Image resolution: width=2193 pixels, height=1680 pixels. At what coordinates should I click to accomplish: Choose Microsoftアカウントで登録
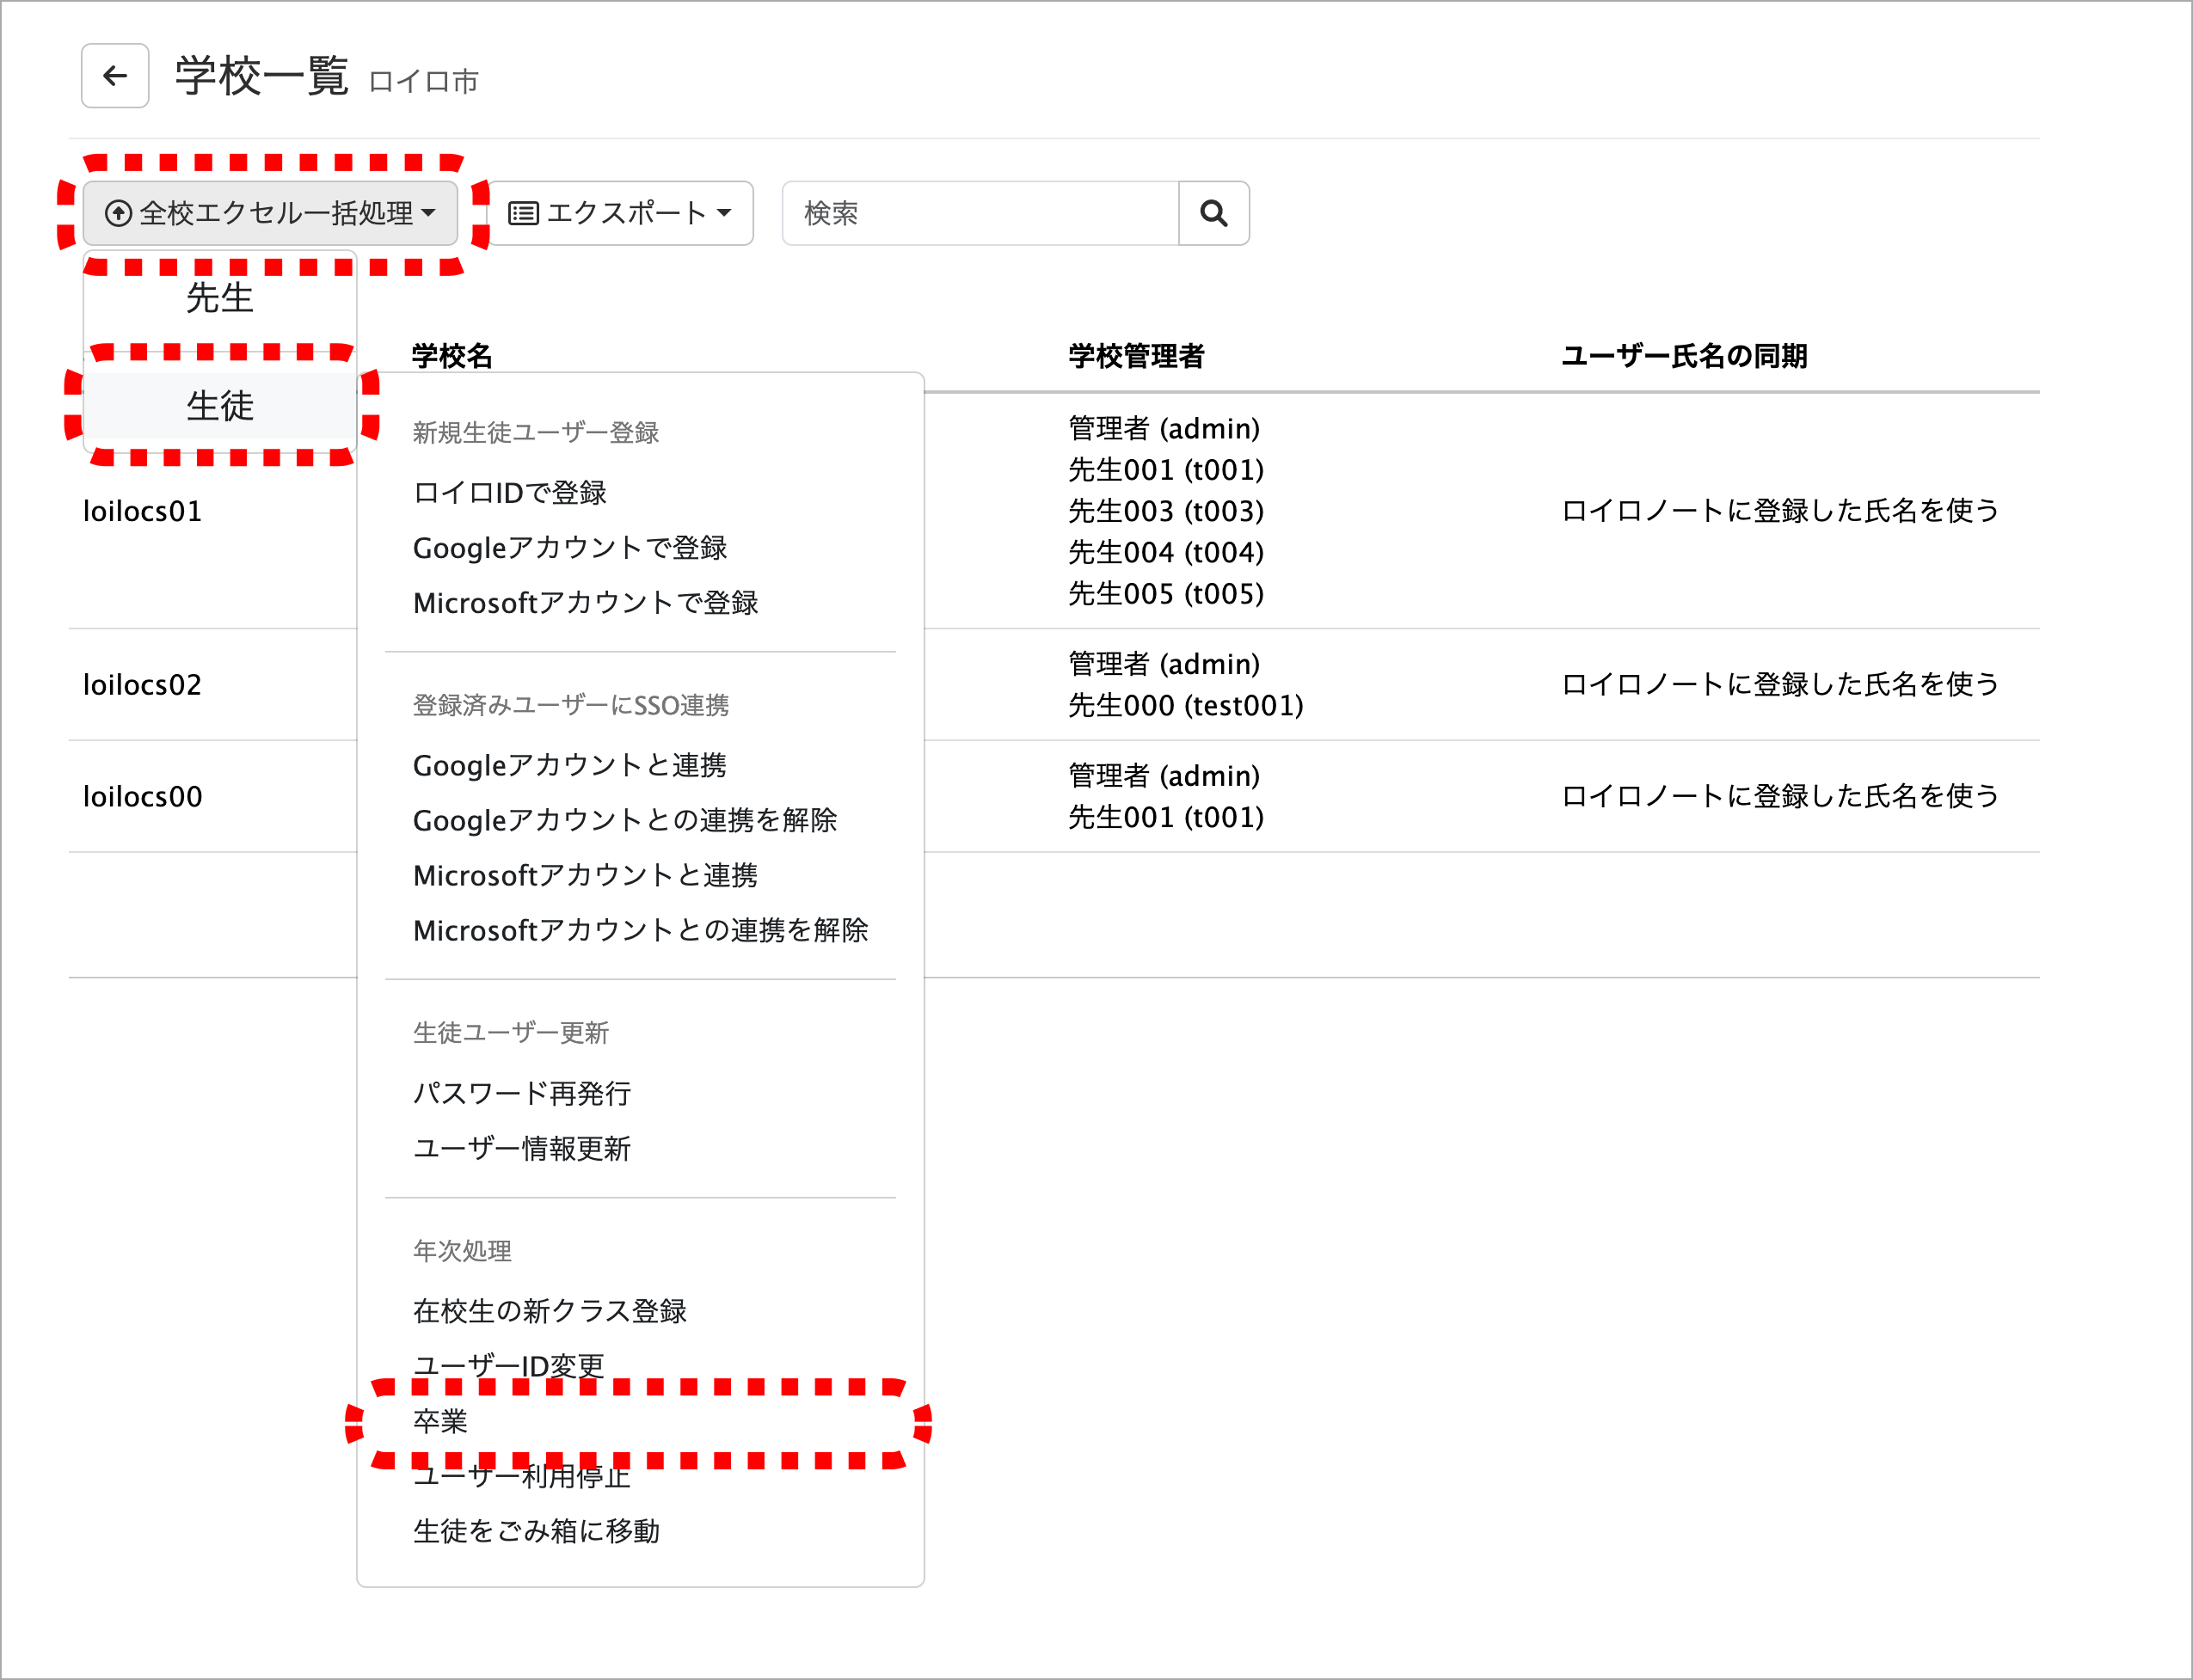(x=586, y=603)
